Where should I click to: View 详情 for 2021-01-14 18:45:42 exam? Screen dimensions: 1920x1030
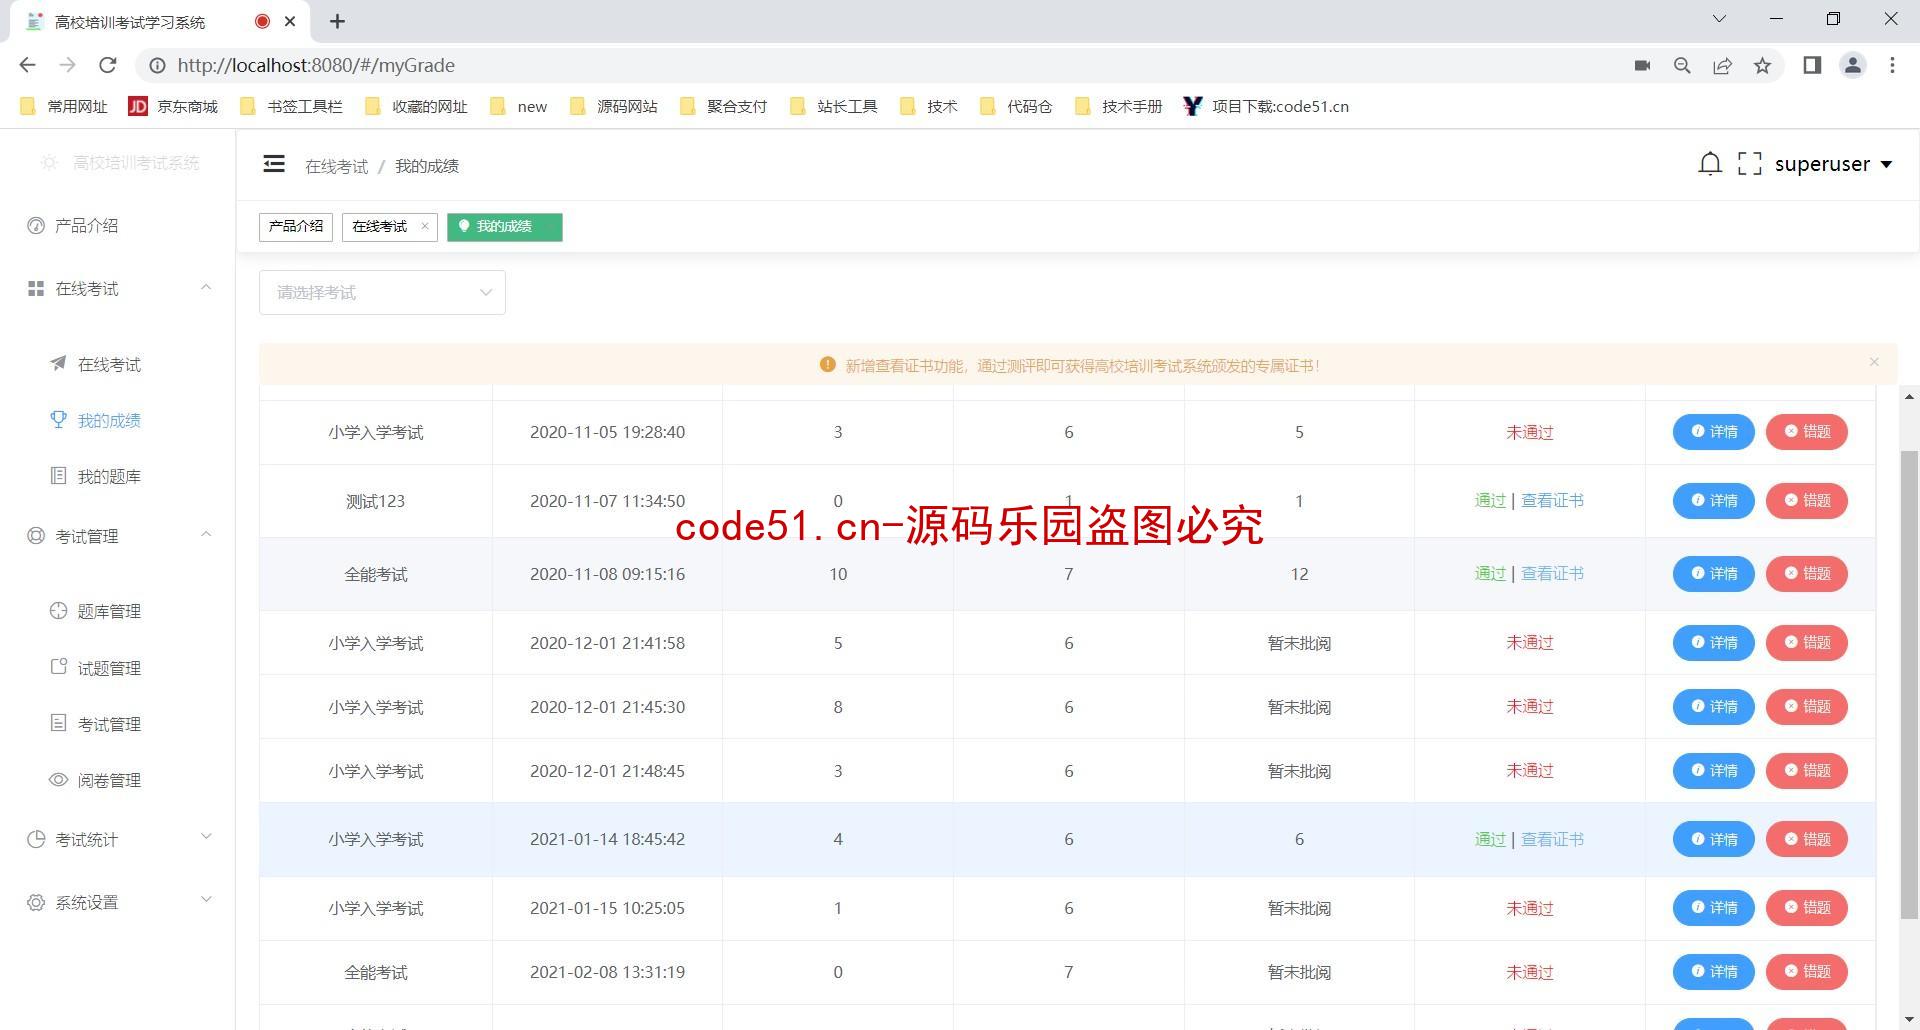[1714, 840]
